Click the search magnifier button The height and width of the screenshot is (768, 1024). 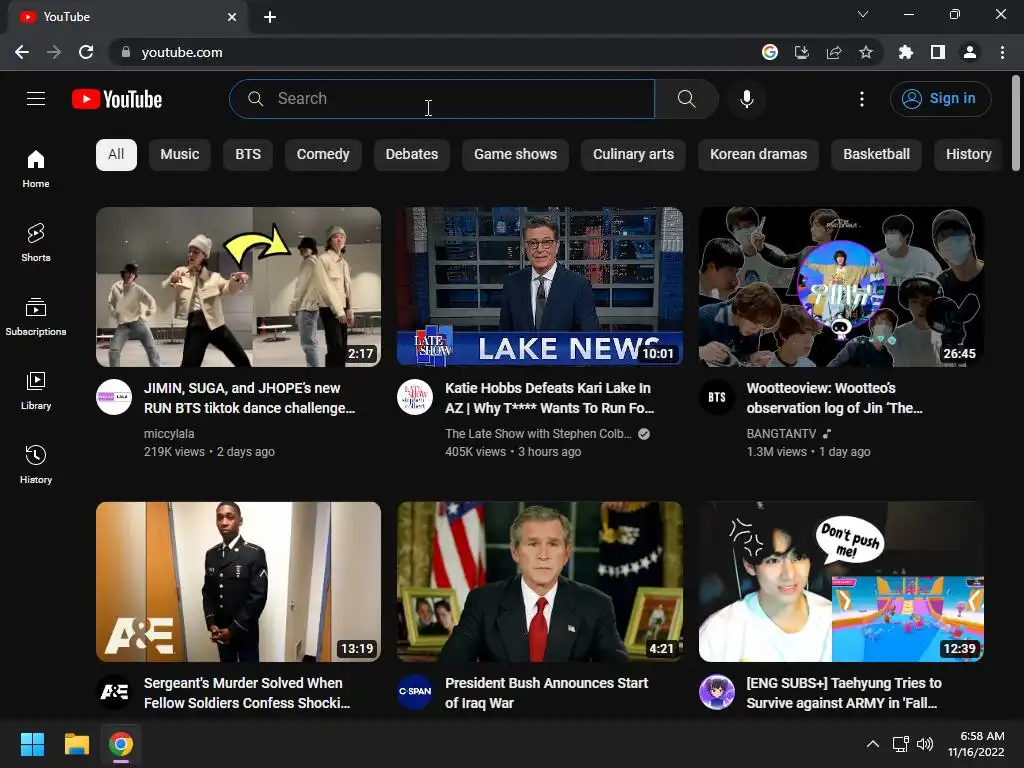pos(686,99)
